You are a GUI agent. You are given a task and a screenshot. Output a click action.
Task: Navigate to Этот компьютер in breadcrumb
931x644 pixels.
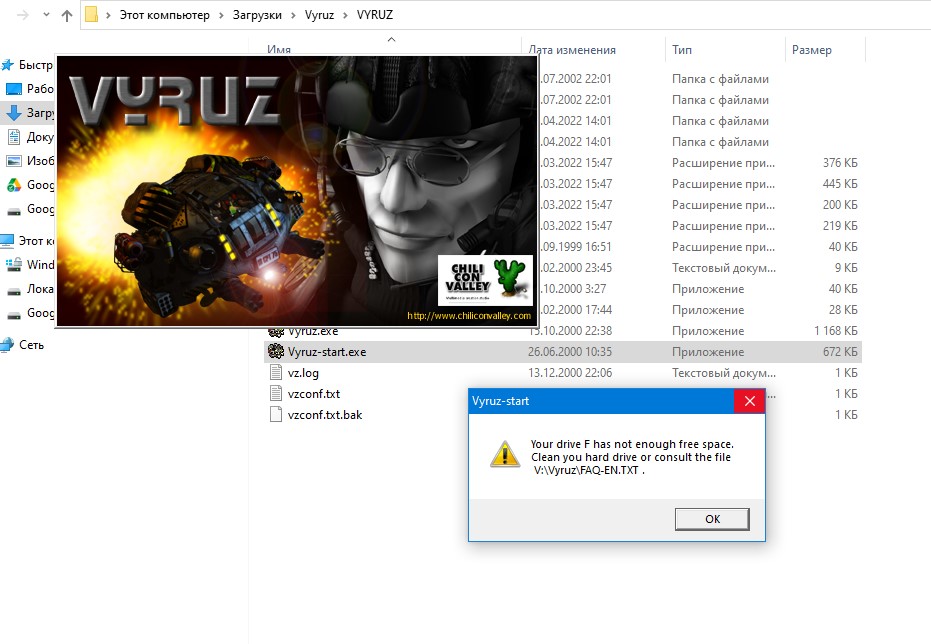pyautogui.click(x=164, y=15)
